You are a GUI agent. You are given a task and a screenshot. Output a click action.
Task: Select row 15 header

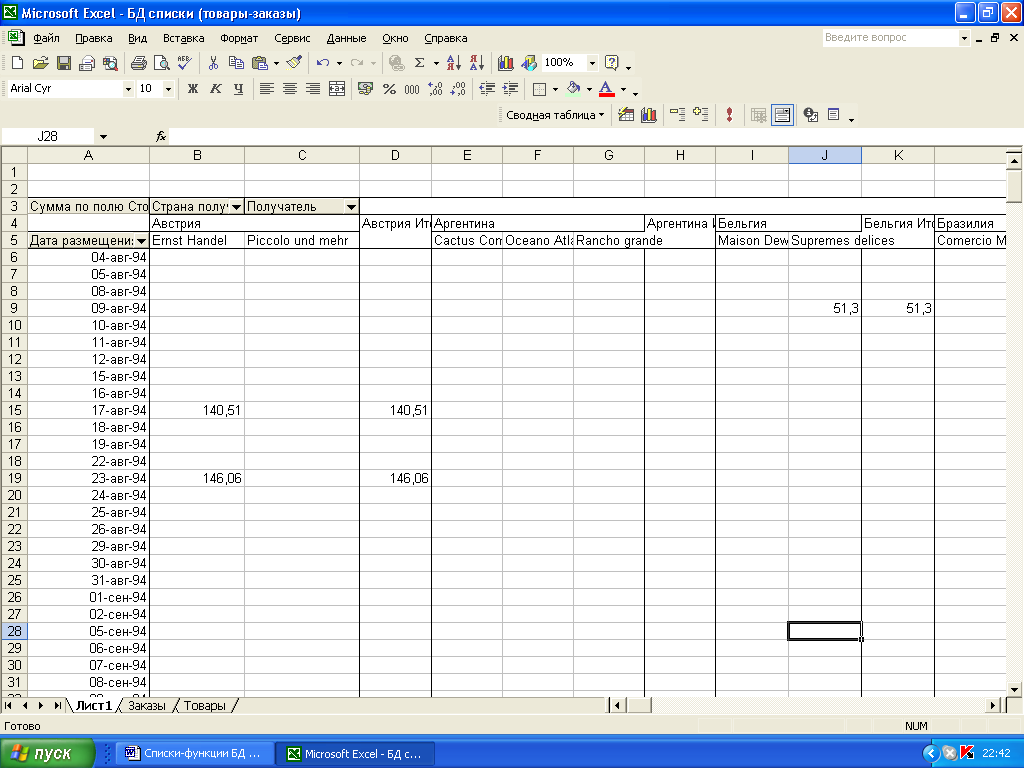[14, 410]
